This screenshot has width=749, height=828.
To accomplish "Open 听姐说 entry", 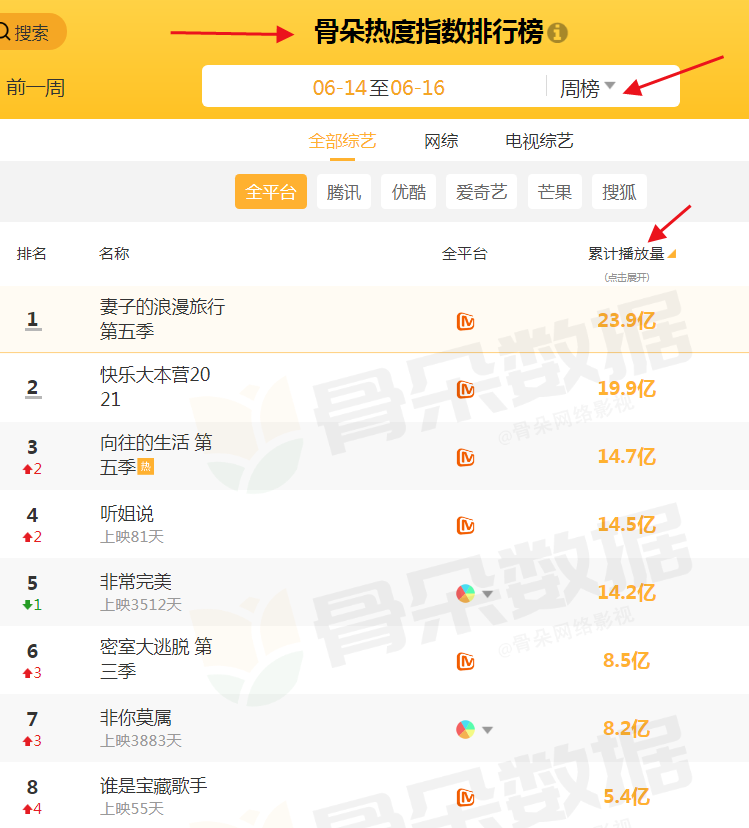I will point(127,513).
